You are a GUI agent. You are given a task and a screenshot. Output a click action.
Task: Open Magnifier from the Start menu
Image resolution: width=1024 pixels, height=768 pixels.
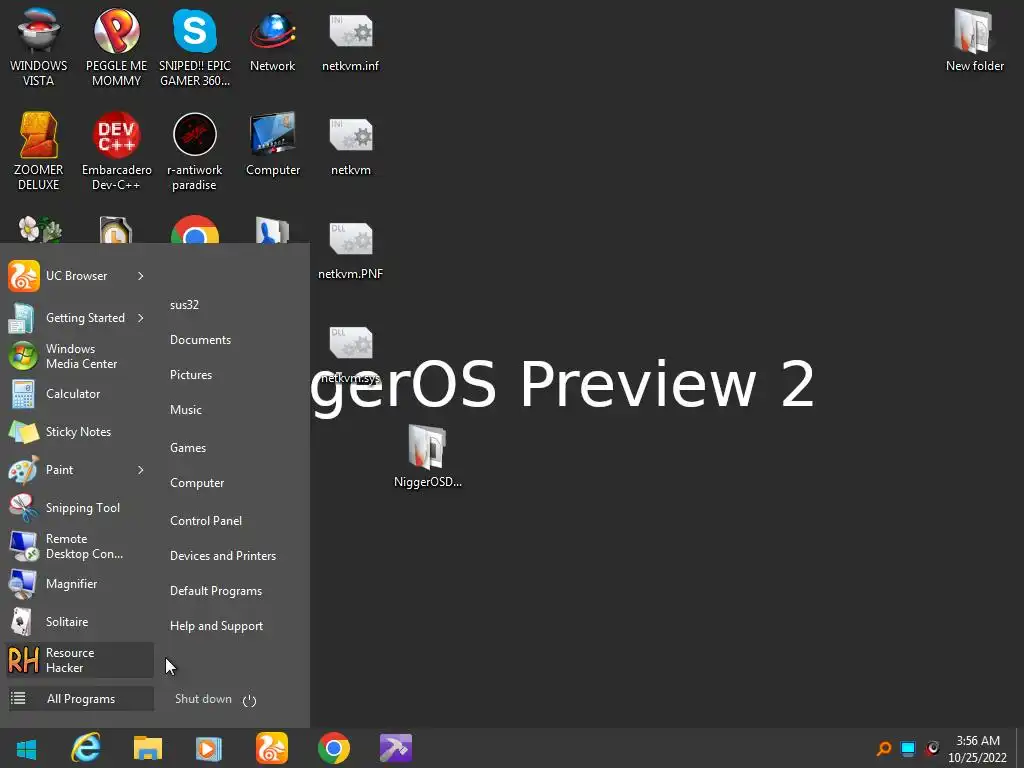click(80, 584)
